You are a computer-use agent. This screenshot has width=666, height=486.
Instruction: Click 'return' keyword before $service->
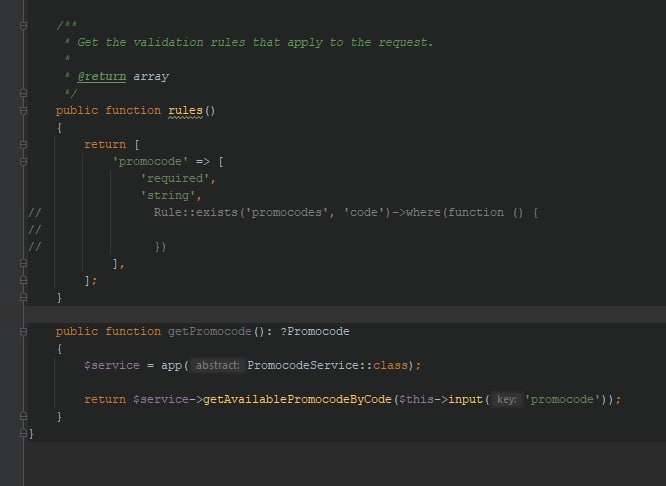click(105, 399)
